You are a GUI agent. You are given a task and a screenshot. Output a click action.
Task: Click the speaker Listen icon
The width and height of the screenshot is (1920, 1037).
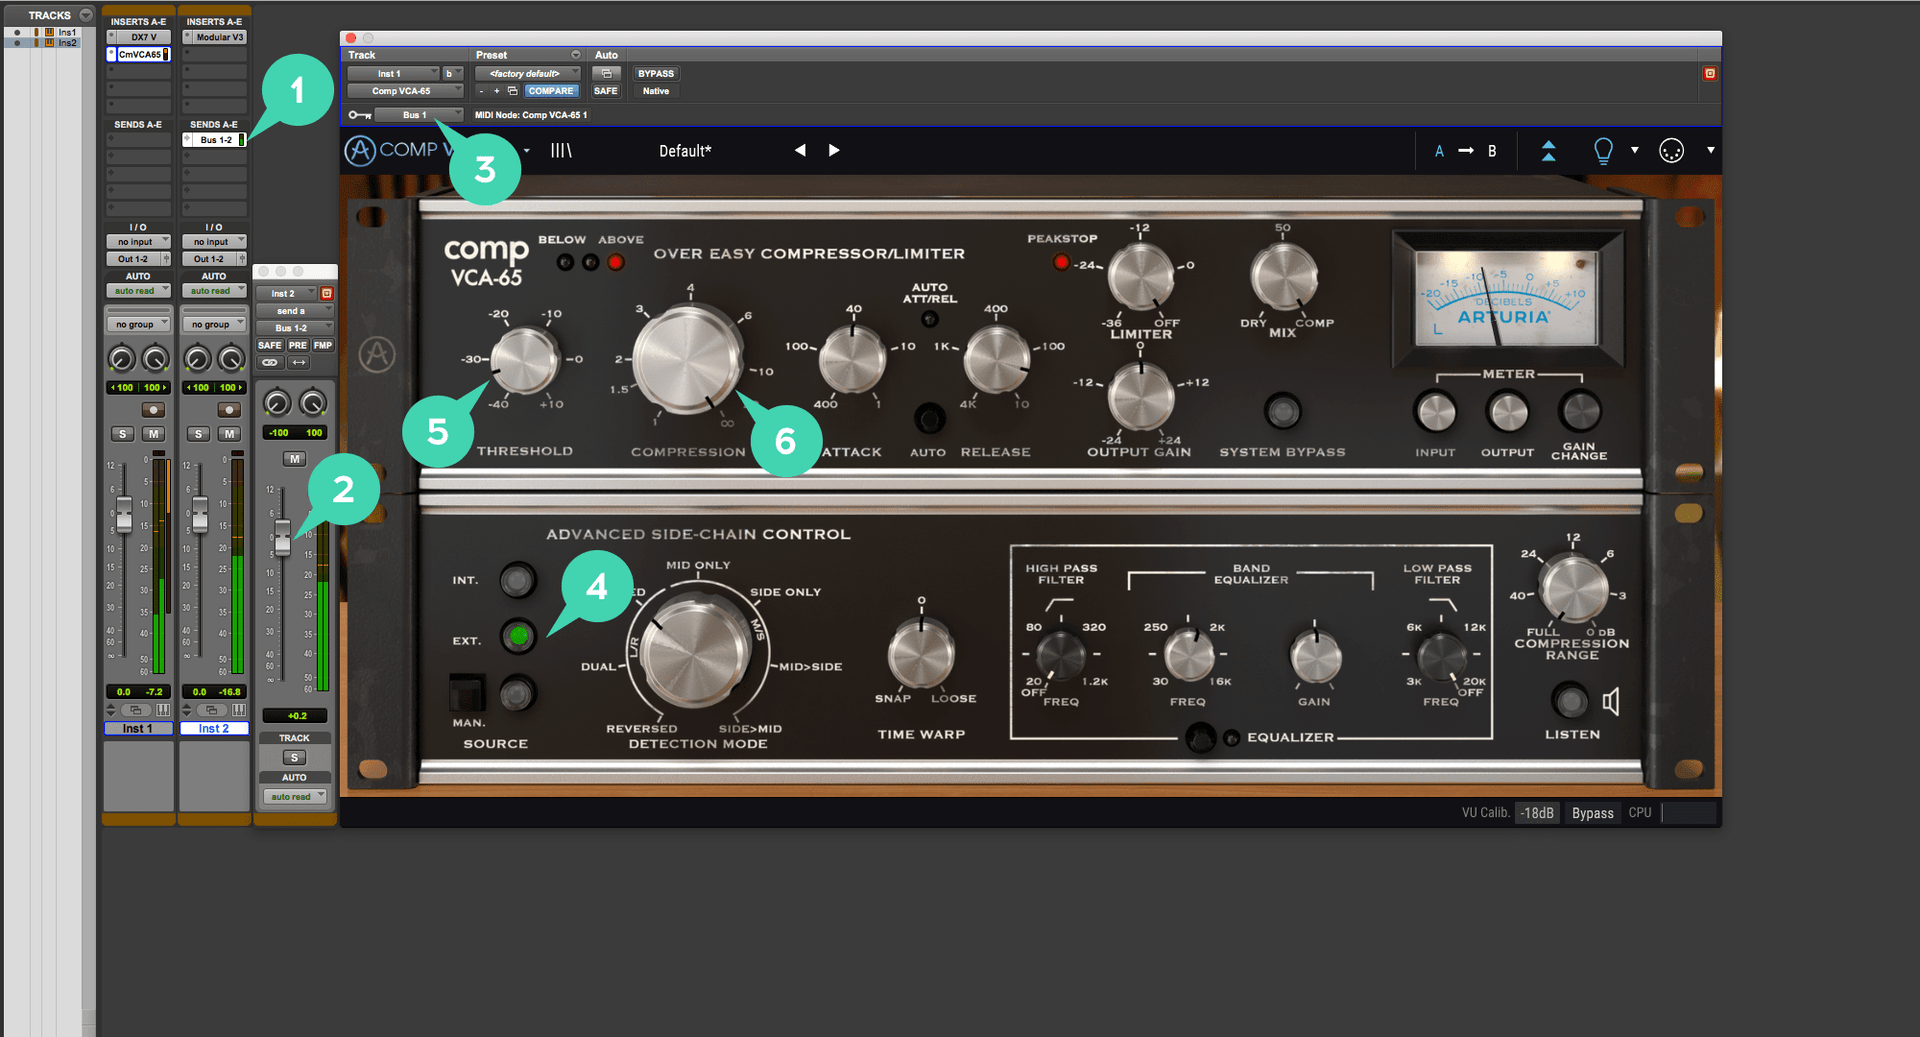(x=1611, y=701)
